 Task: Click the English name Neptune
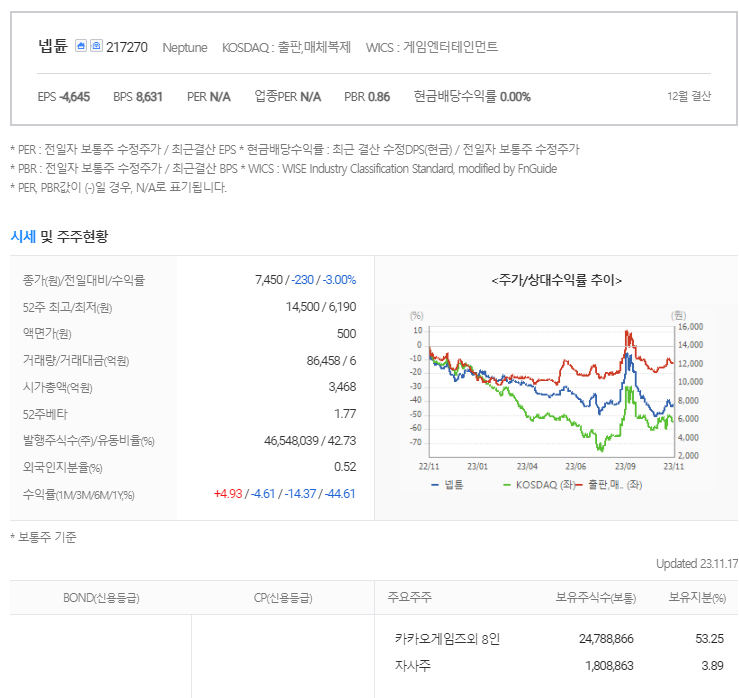click(x=185, y=48)
